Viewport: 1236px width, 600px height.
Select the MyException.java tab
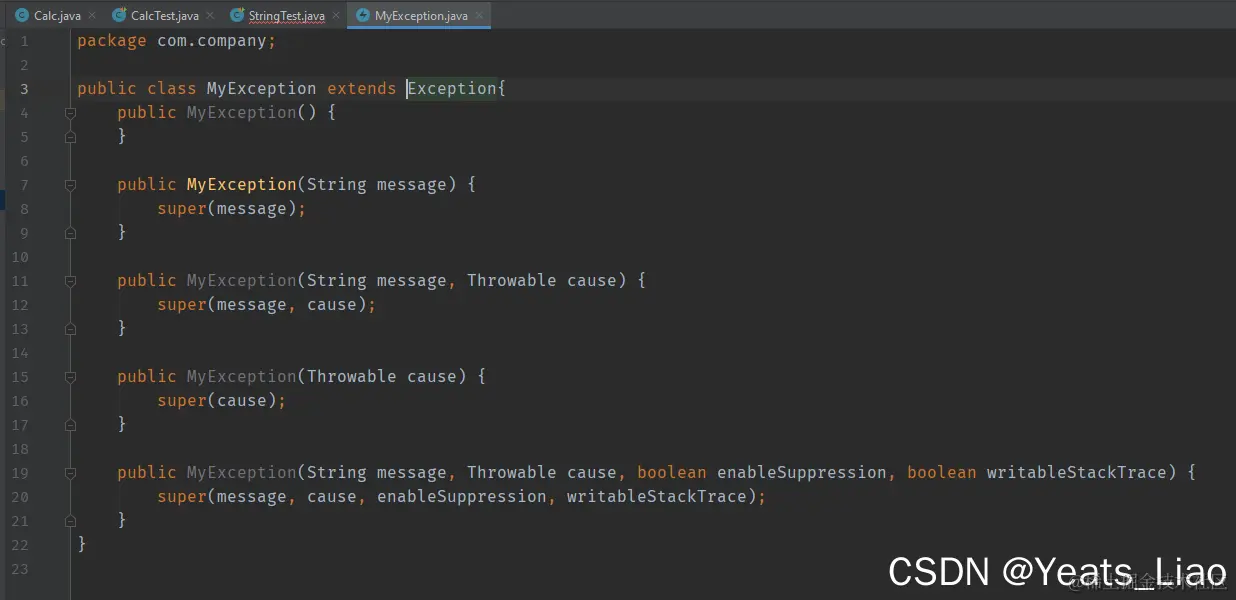pyautogui.click(x=421, y=16)
